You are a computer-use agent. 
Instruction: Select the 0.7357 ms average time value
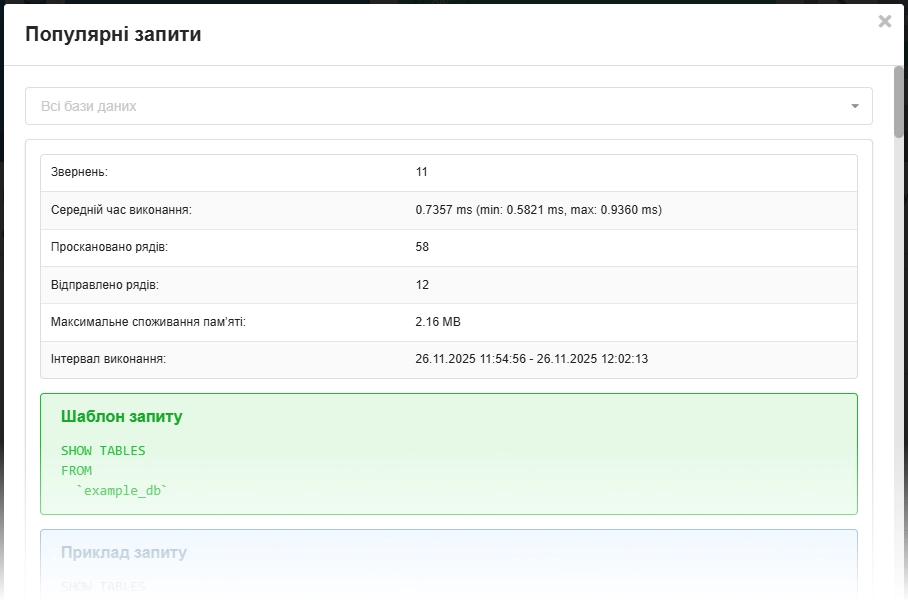click(x=539, y=210)
